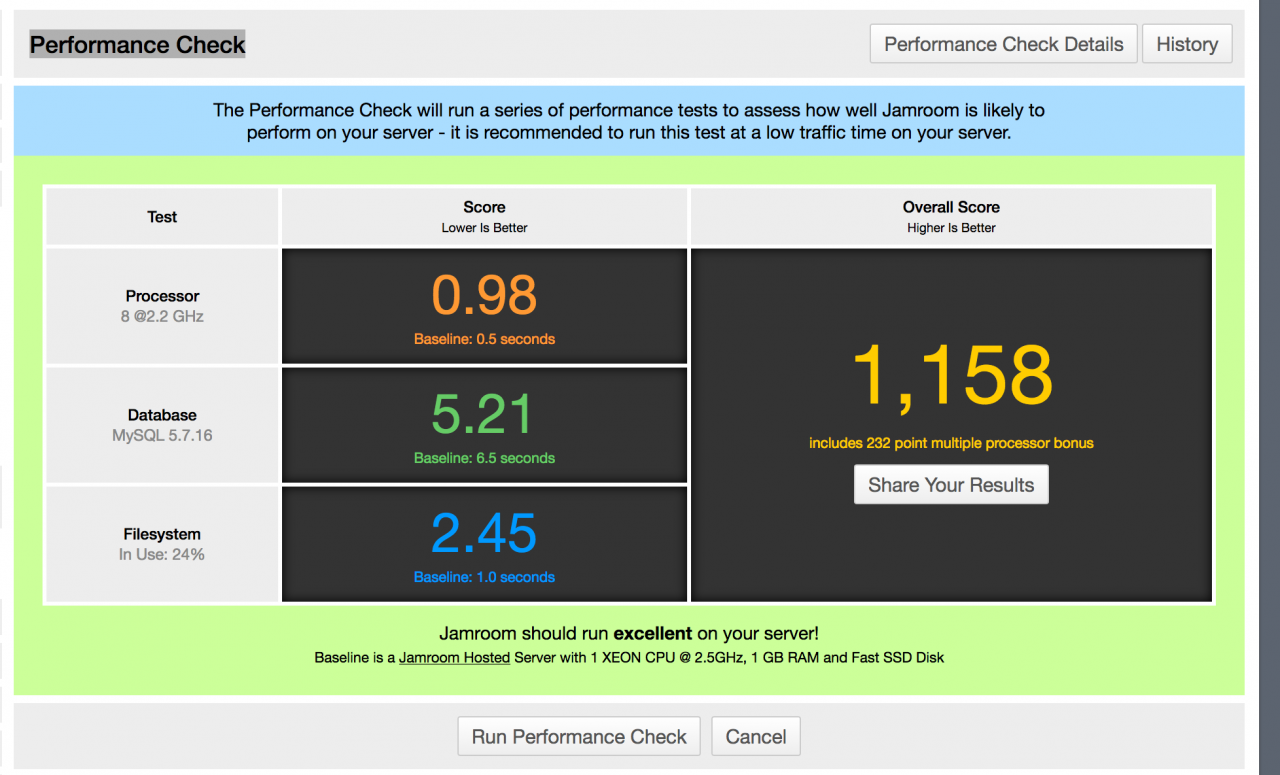Follow the Jamroom Hosted link
Image resolution: width=1280 pixels, height=775 pixels.
click(x=454, y=658)
